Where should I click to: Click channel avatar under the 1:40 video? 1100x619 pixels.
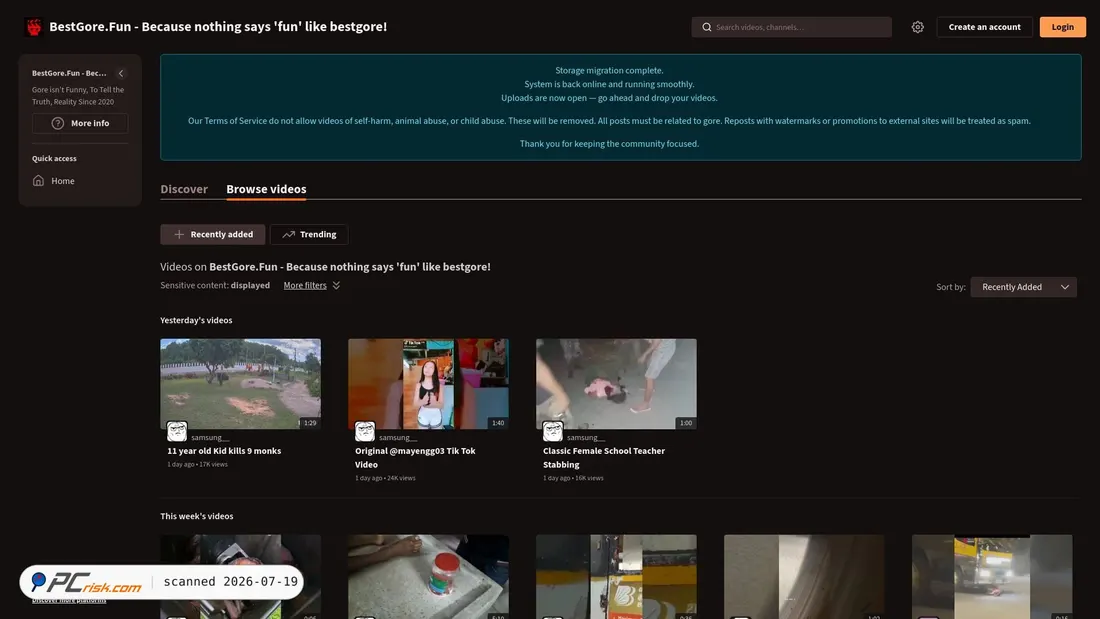(x=365, y=431)
